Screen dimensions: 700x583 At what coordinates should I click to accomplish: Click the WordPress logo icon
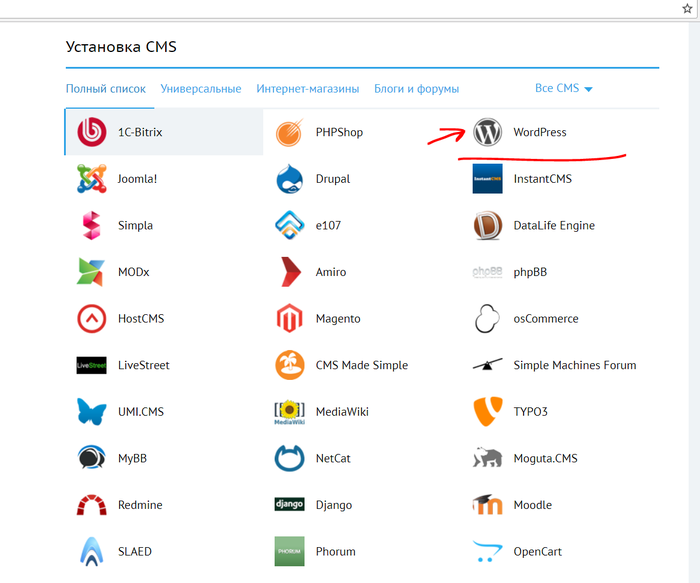tap(488, 132)
